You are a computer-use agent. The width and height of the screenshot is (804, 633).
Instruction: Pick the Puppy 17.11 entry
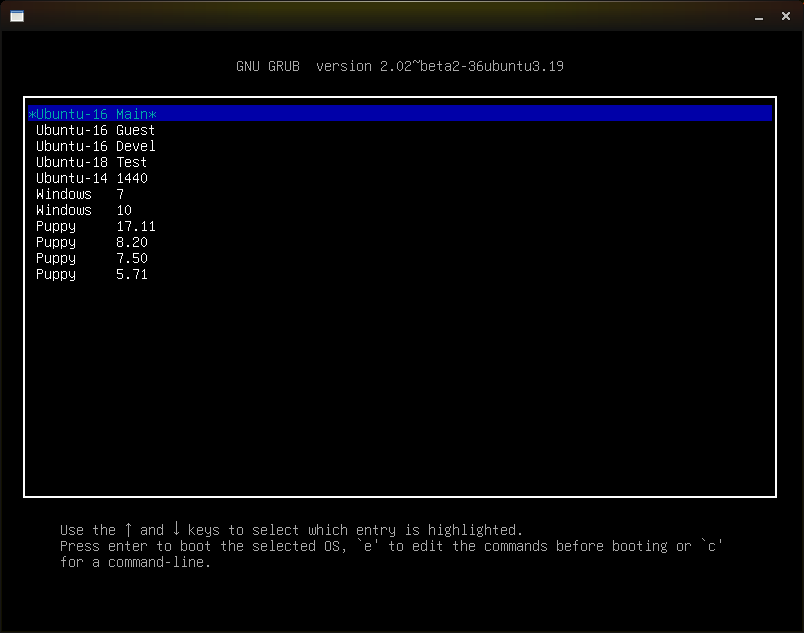tap(95, 226)
